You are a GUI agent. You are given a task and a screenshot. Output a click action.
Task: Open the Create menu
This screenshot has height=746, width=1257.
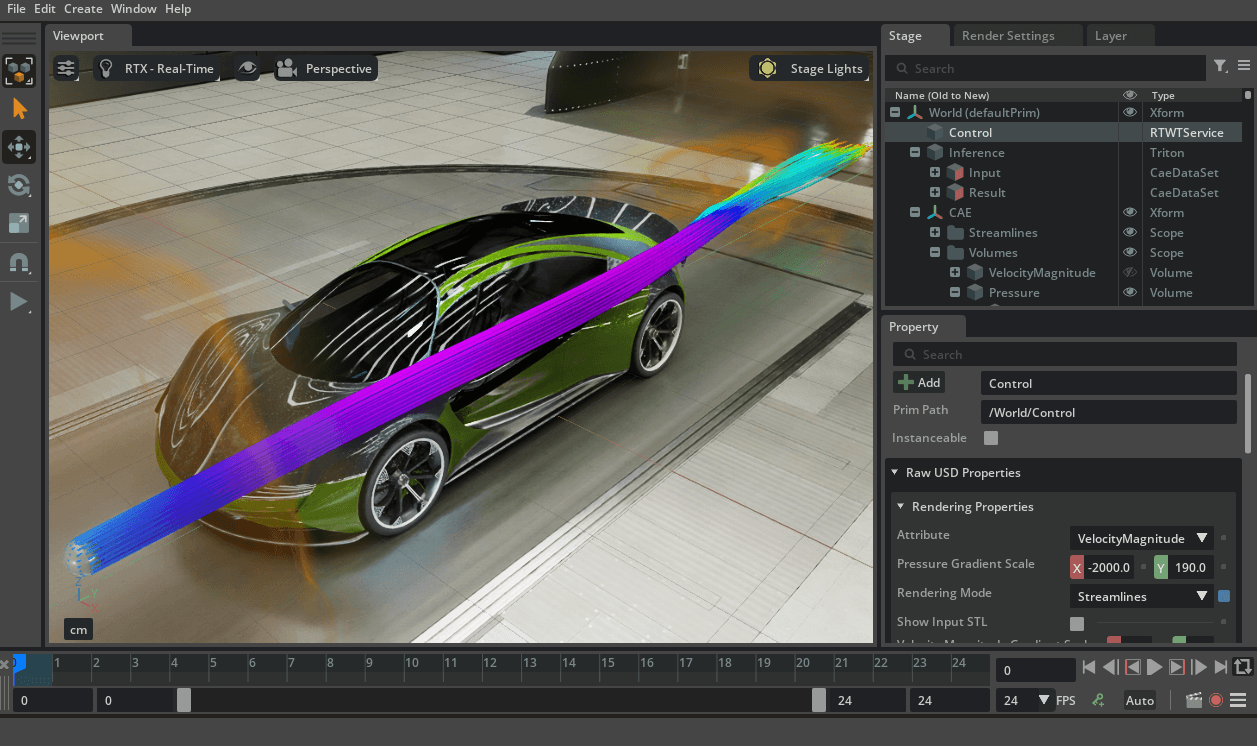[x=83, y=9]
